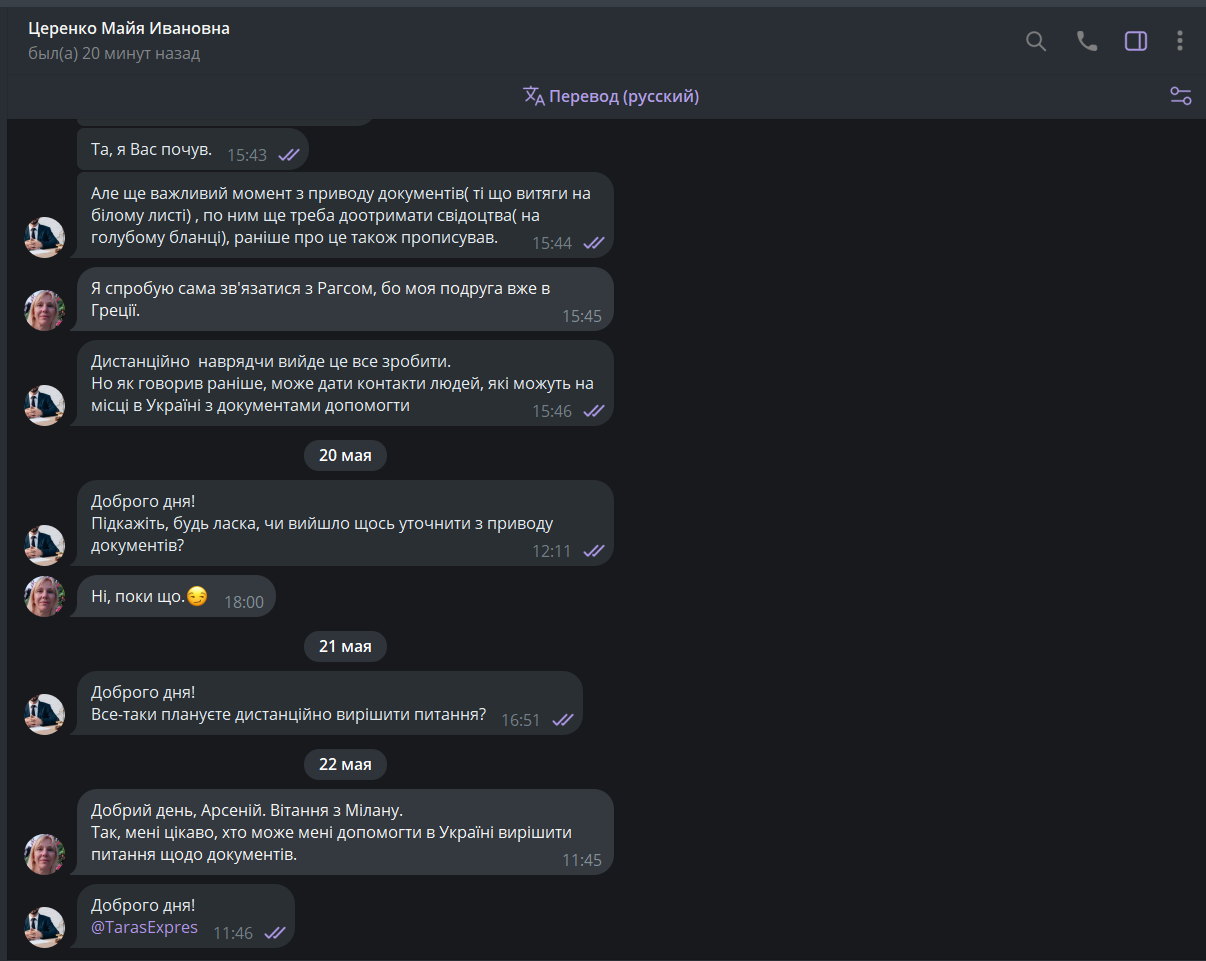Image resolution: width=1206 pixels, height=961 pixels.
Task: Click the 22 мая date badge
Action: pyautogui.click(x=345, y=764)
